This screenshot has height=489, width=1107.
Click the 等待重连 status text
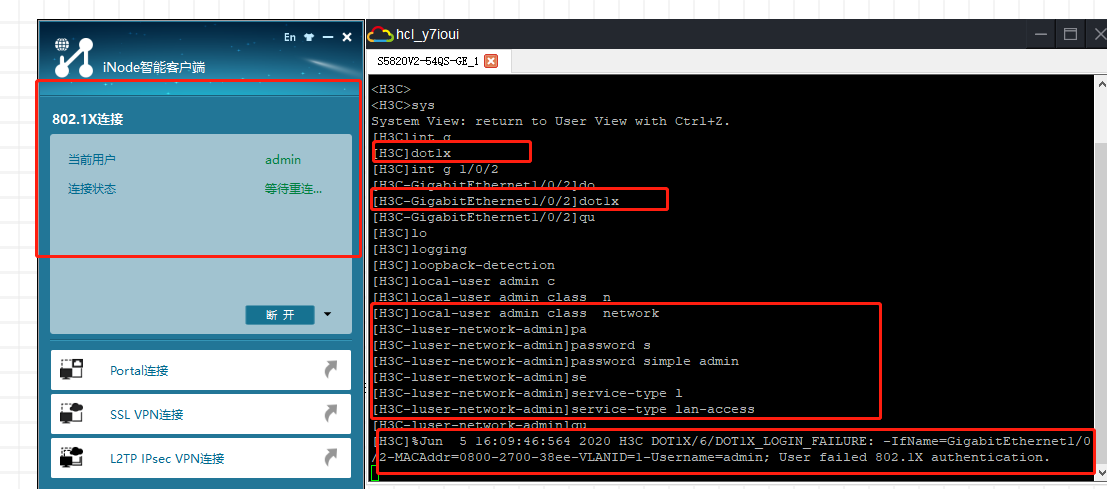(293, 189)
